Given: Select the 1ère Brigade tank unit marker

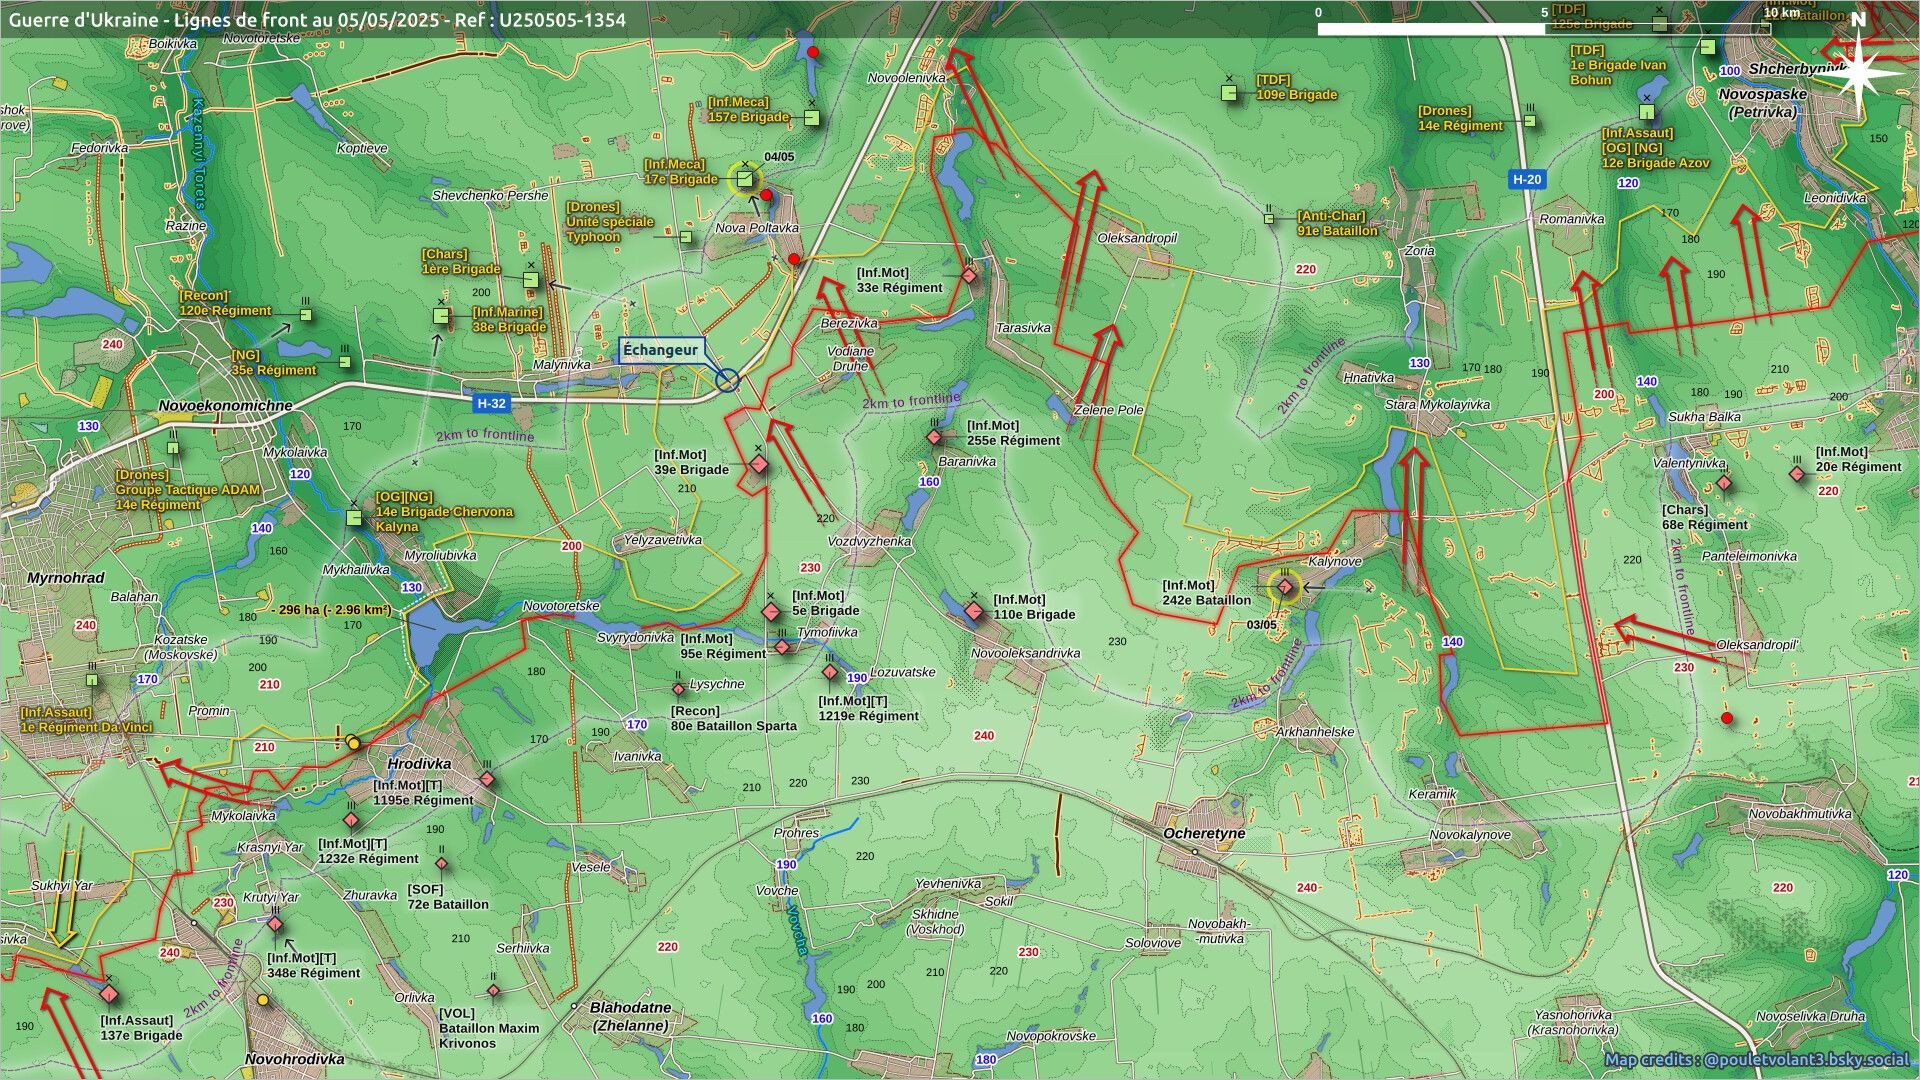Looking at the screenshot, I should tap(531, 279).
